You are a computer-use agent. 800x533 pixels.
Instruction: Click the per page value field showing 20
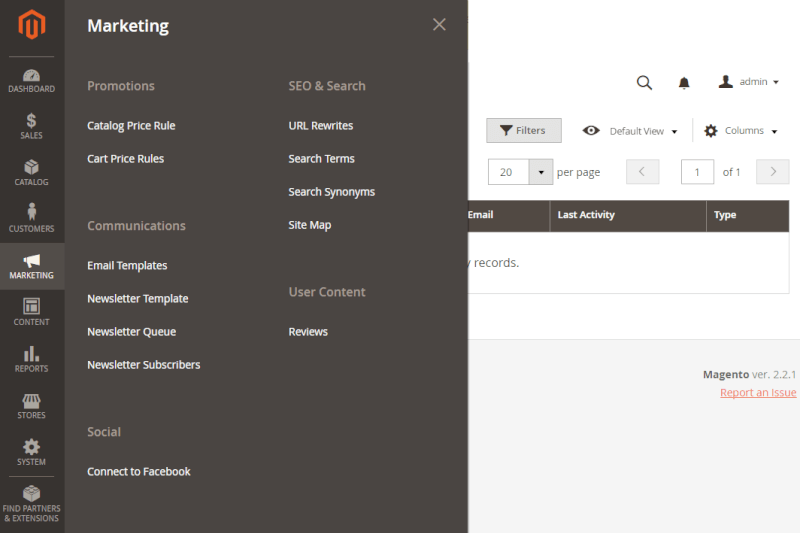[508, 172]
